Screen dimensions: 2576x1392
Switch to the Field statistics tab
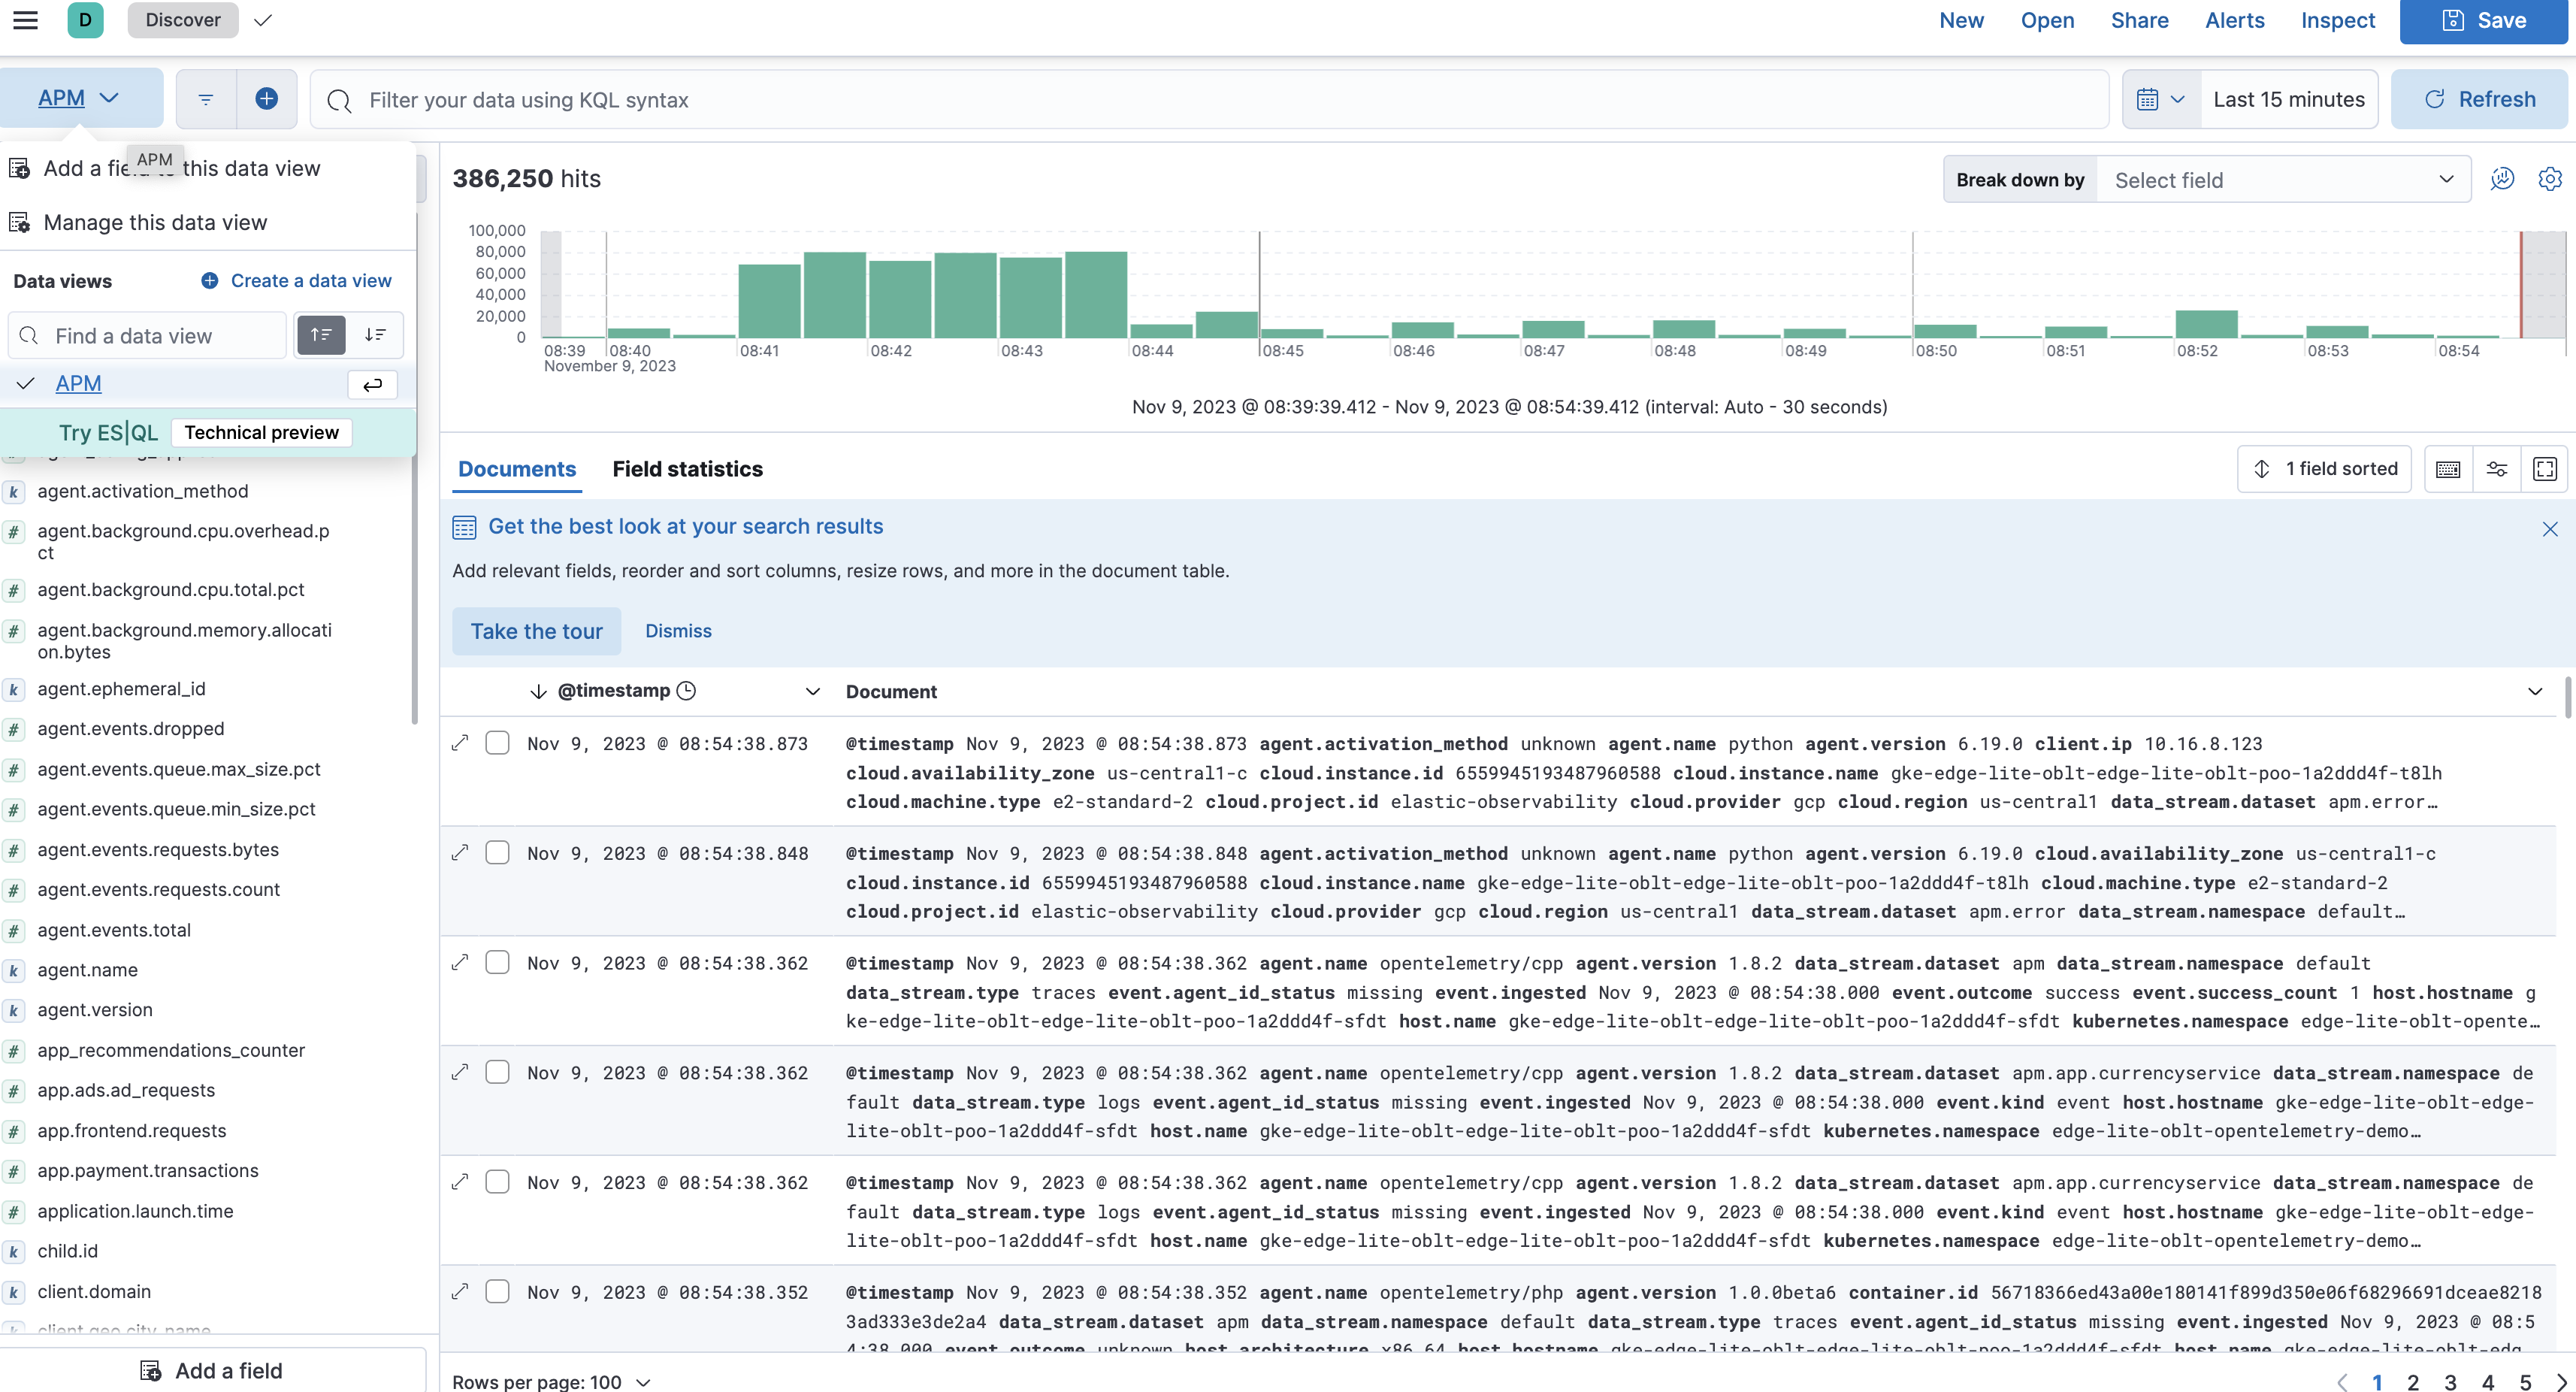(x=688, y=468)
